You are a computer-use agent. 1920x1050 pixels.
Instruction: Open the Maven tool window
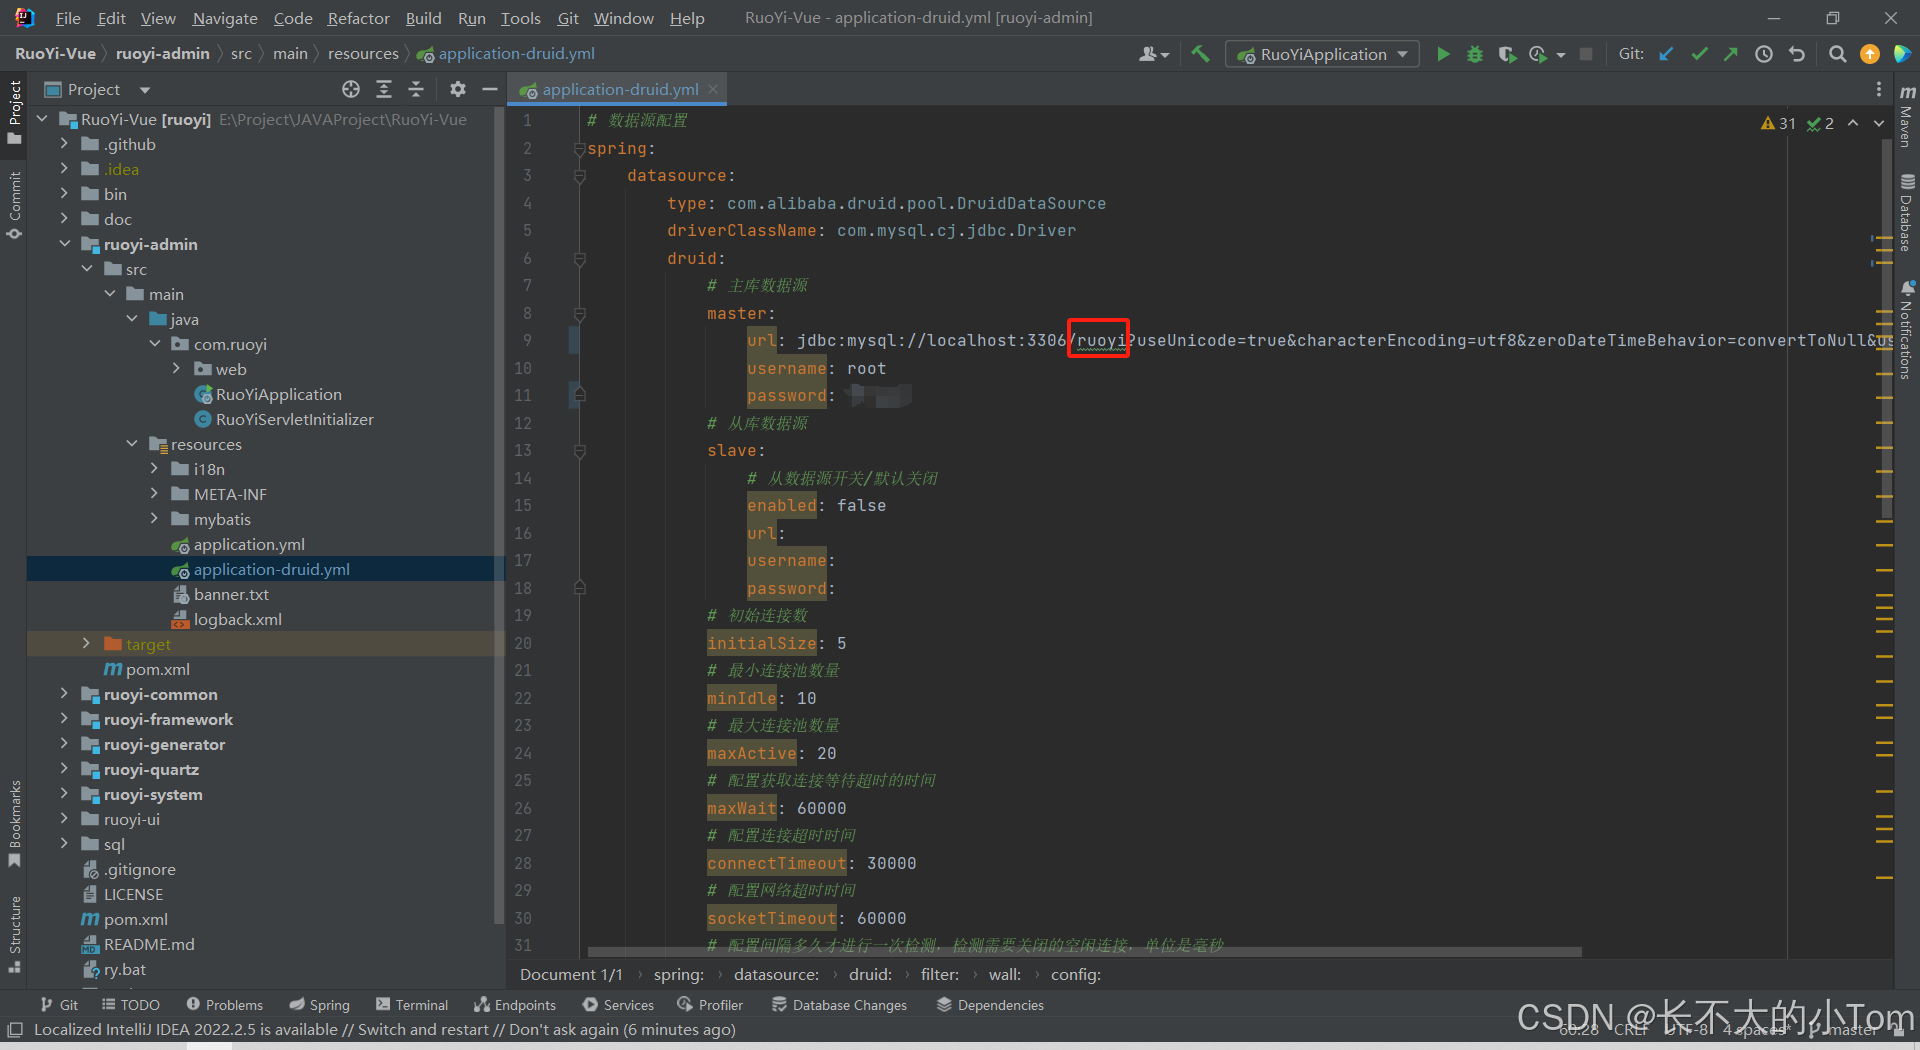pos(1907,118)
